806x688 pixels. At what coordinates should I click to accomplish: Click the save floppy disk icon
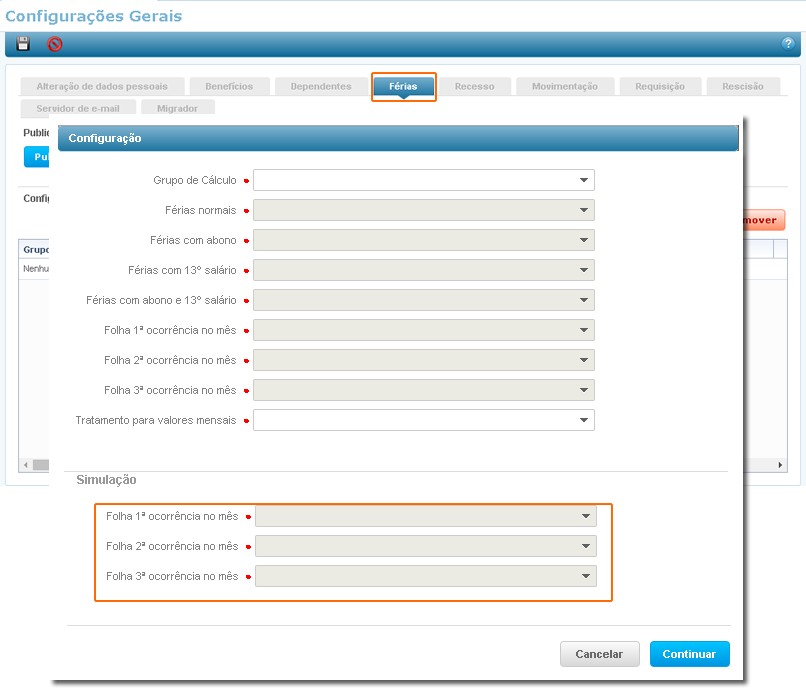(x=23, y=44)
